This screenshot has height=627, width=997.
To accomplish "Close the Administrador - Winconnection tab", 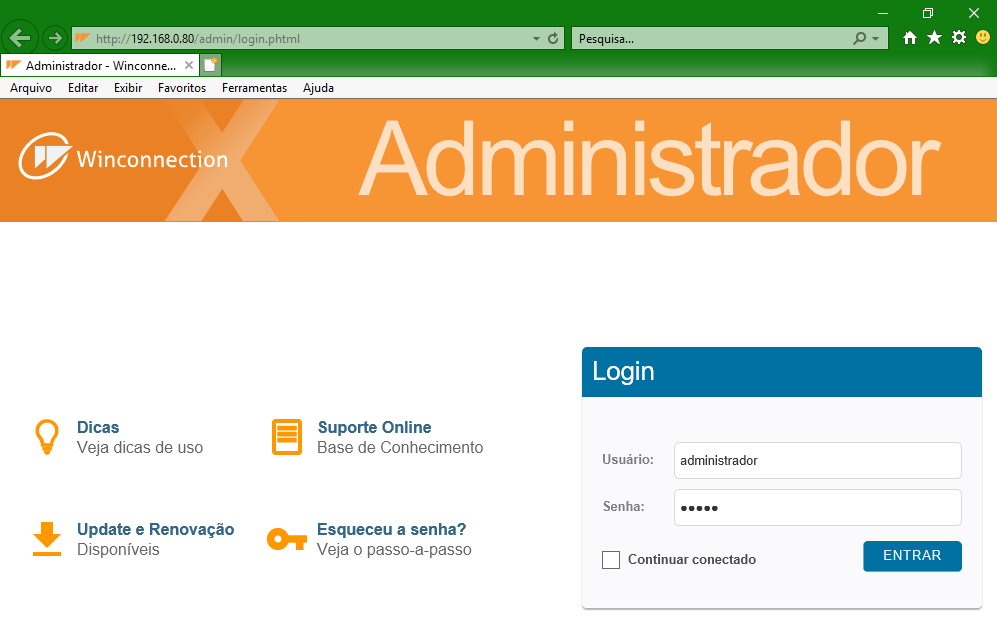I will 189,65.
